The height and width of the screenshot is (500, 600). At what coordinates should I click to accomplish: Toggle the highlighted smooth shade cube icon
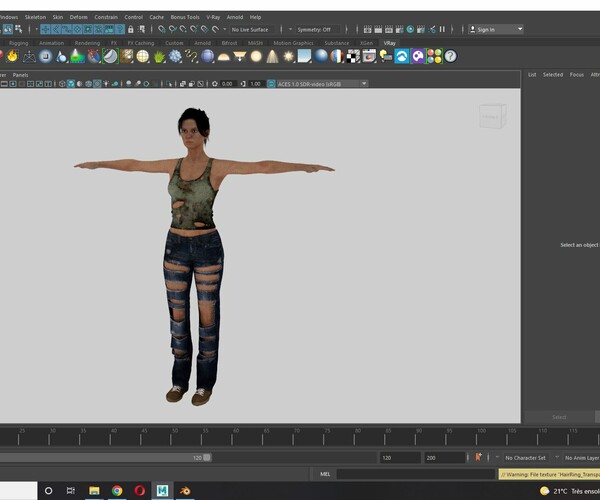click(x=71, y=84)
